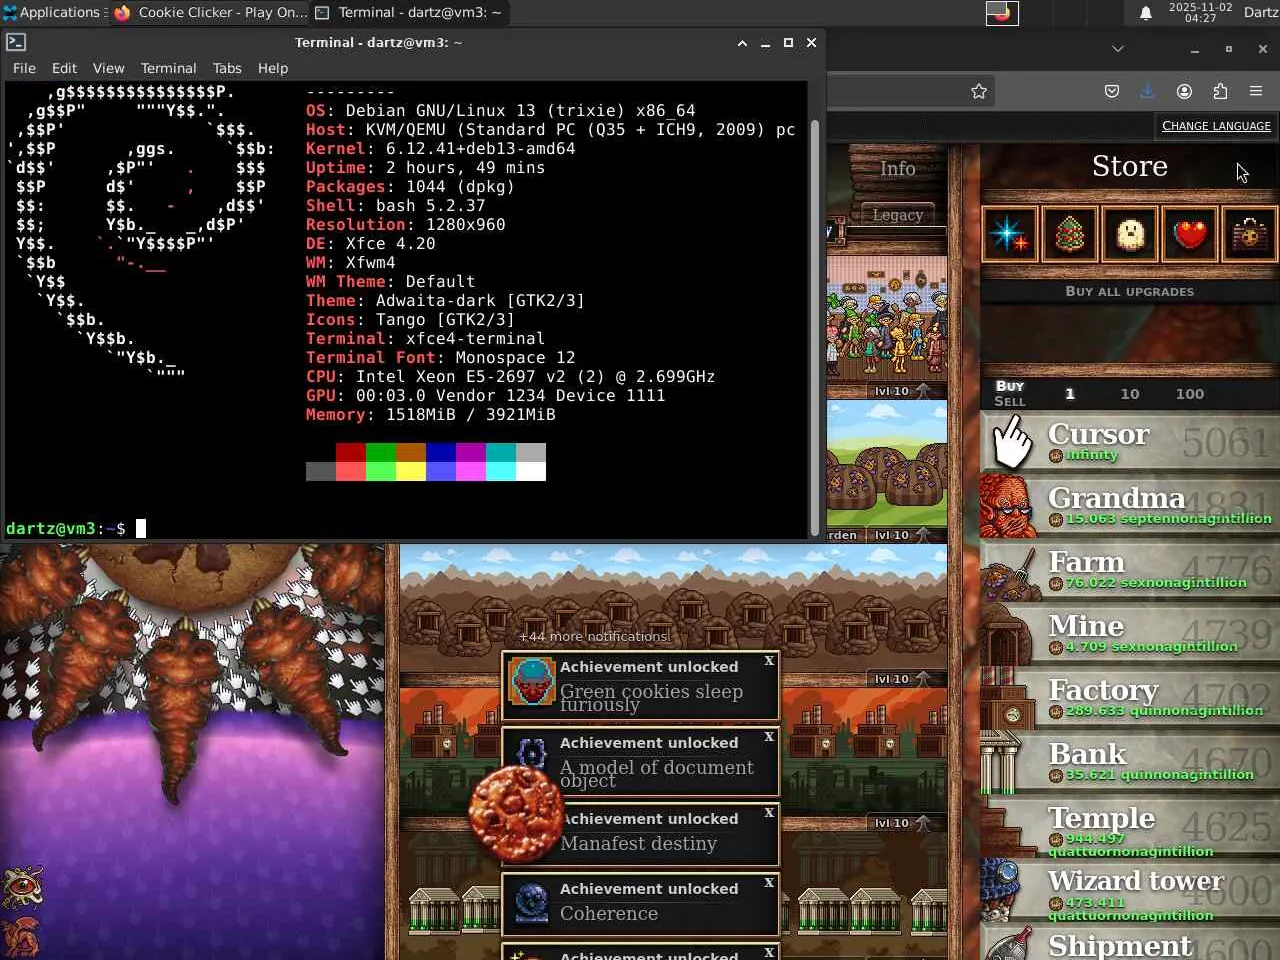
Task: Open the terminal Tabs menu
Action: point(227,68)
